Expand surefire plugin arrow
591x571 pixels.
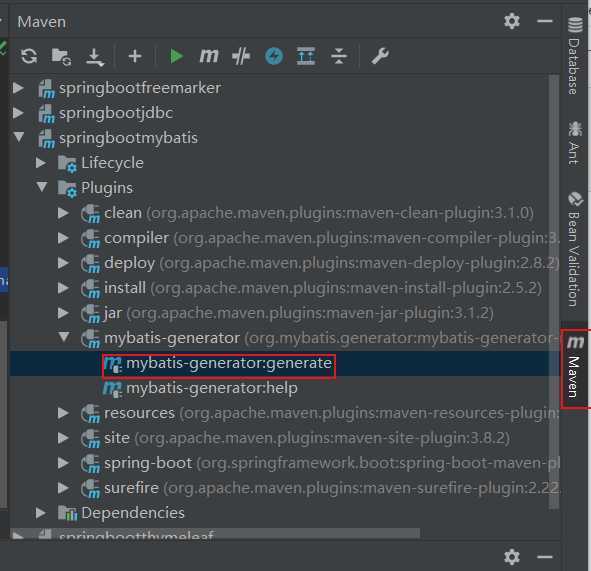tap(63, 488)
